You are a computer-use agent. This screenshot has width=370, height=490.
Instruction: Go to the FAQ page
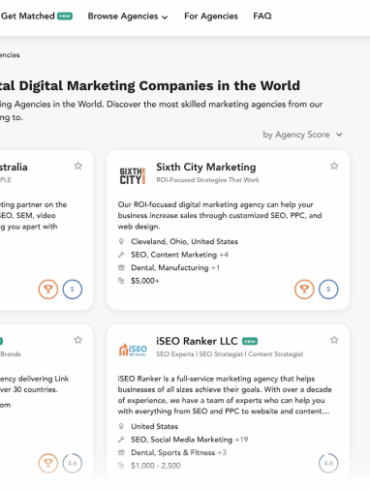[262, 16]
